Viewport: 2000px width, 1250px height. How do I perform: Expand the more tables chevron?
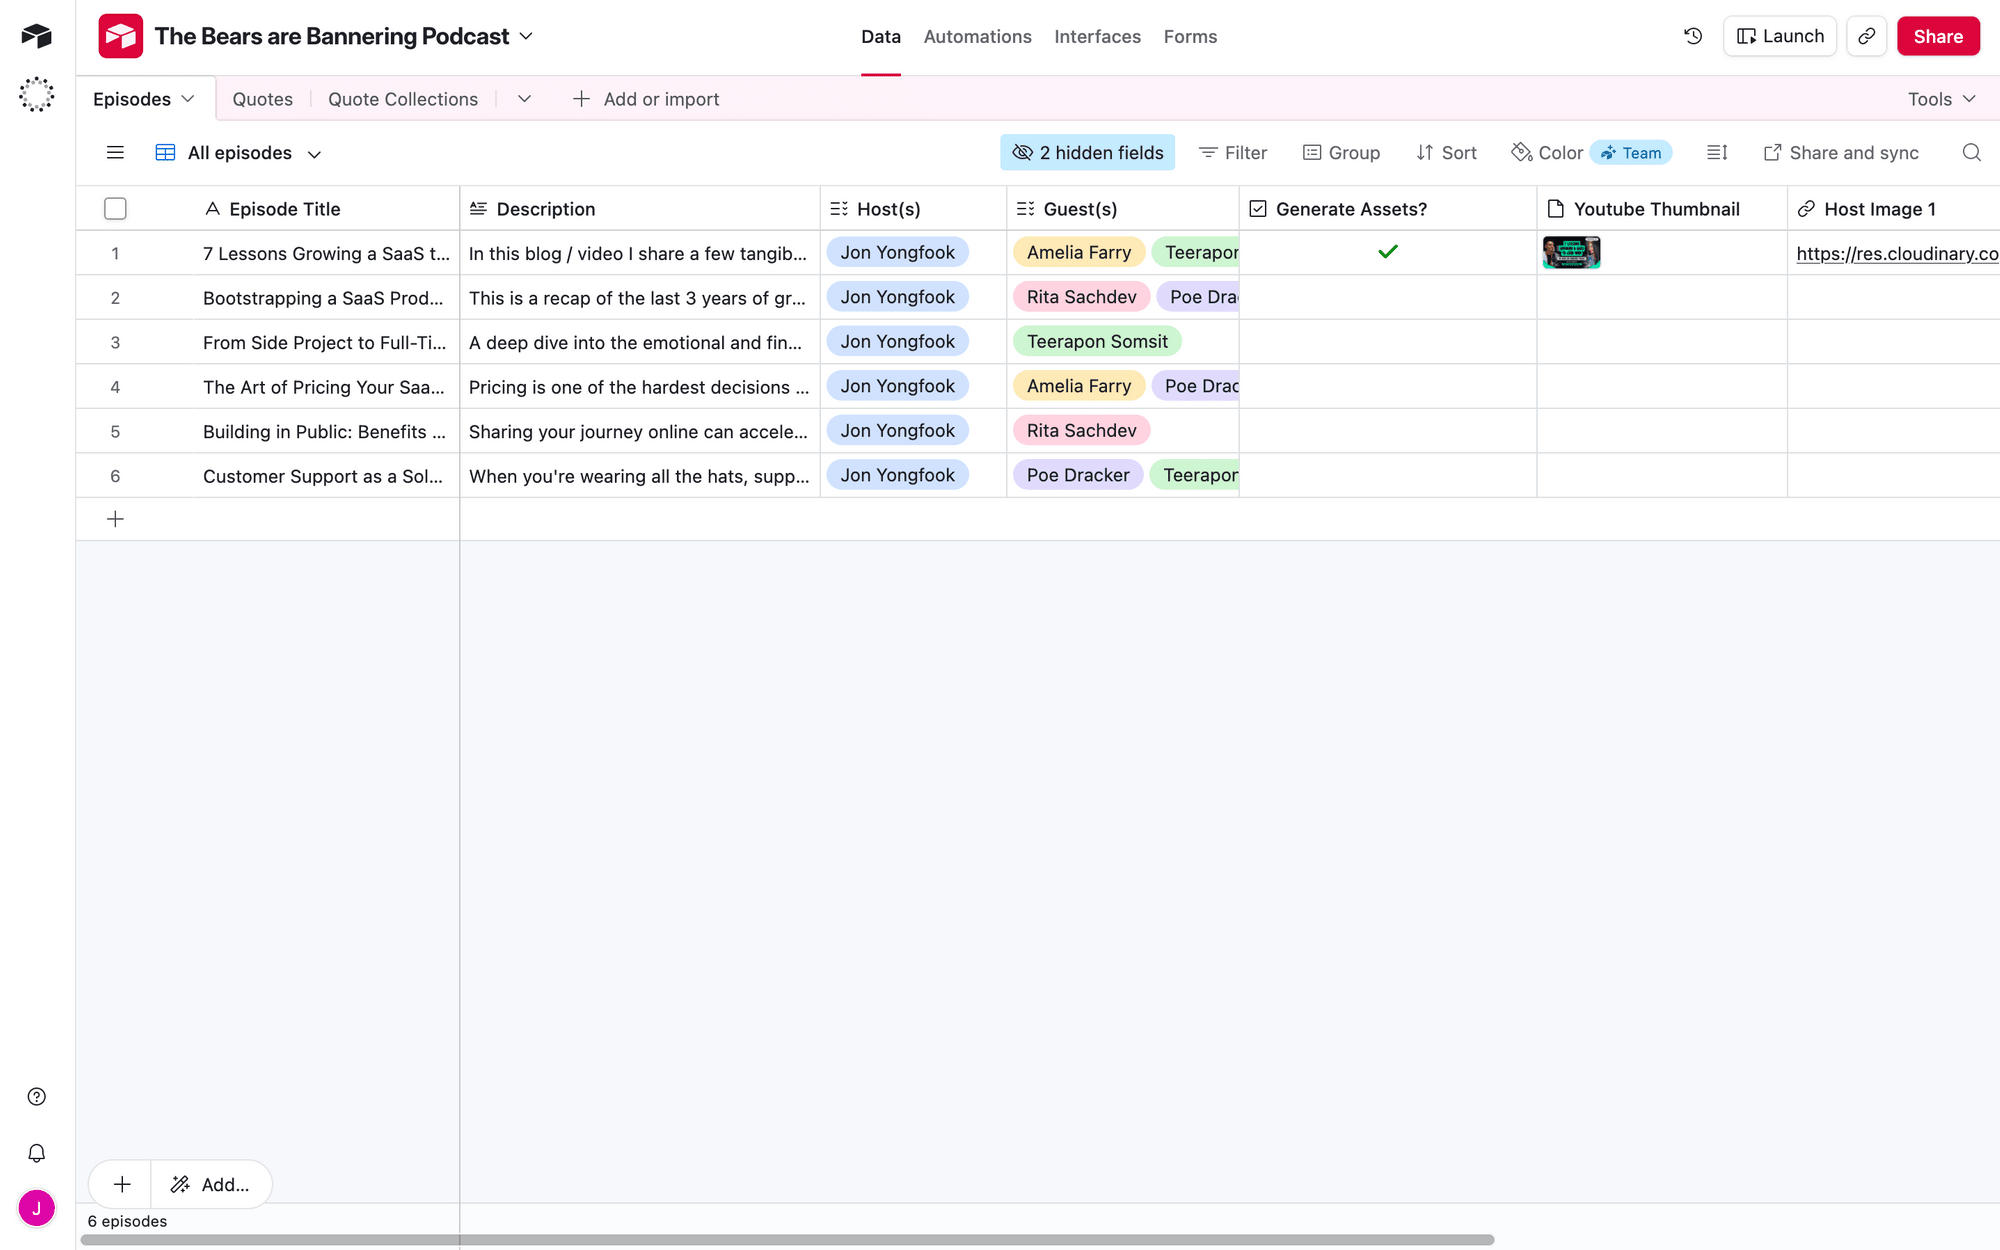524,98
